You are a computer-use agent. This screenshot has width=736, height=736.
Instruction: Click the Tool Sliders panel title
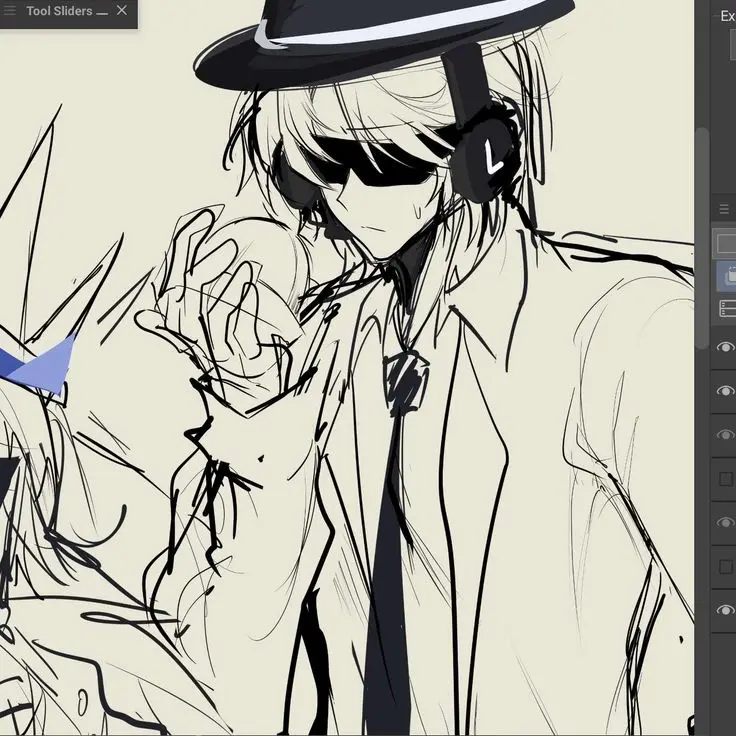(x=58, y=11)
